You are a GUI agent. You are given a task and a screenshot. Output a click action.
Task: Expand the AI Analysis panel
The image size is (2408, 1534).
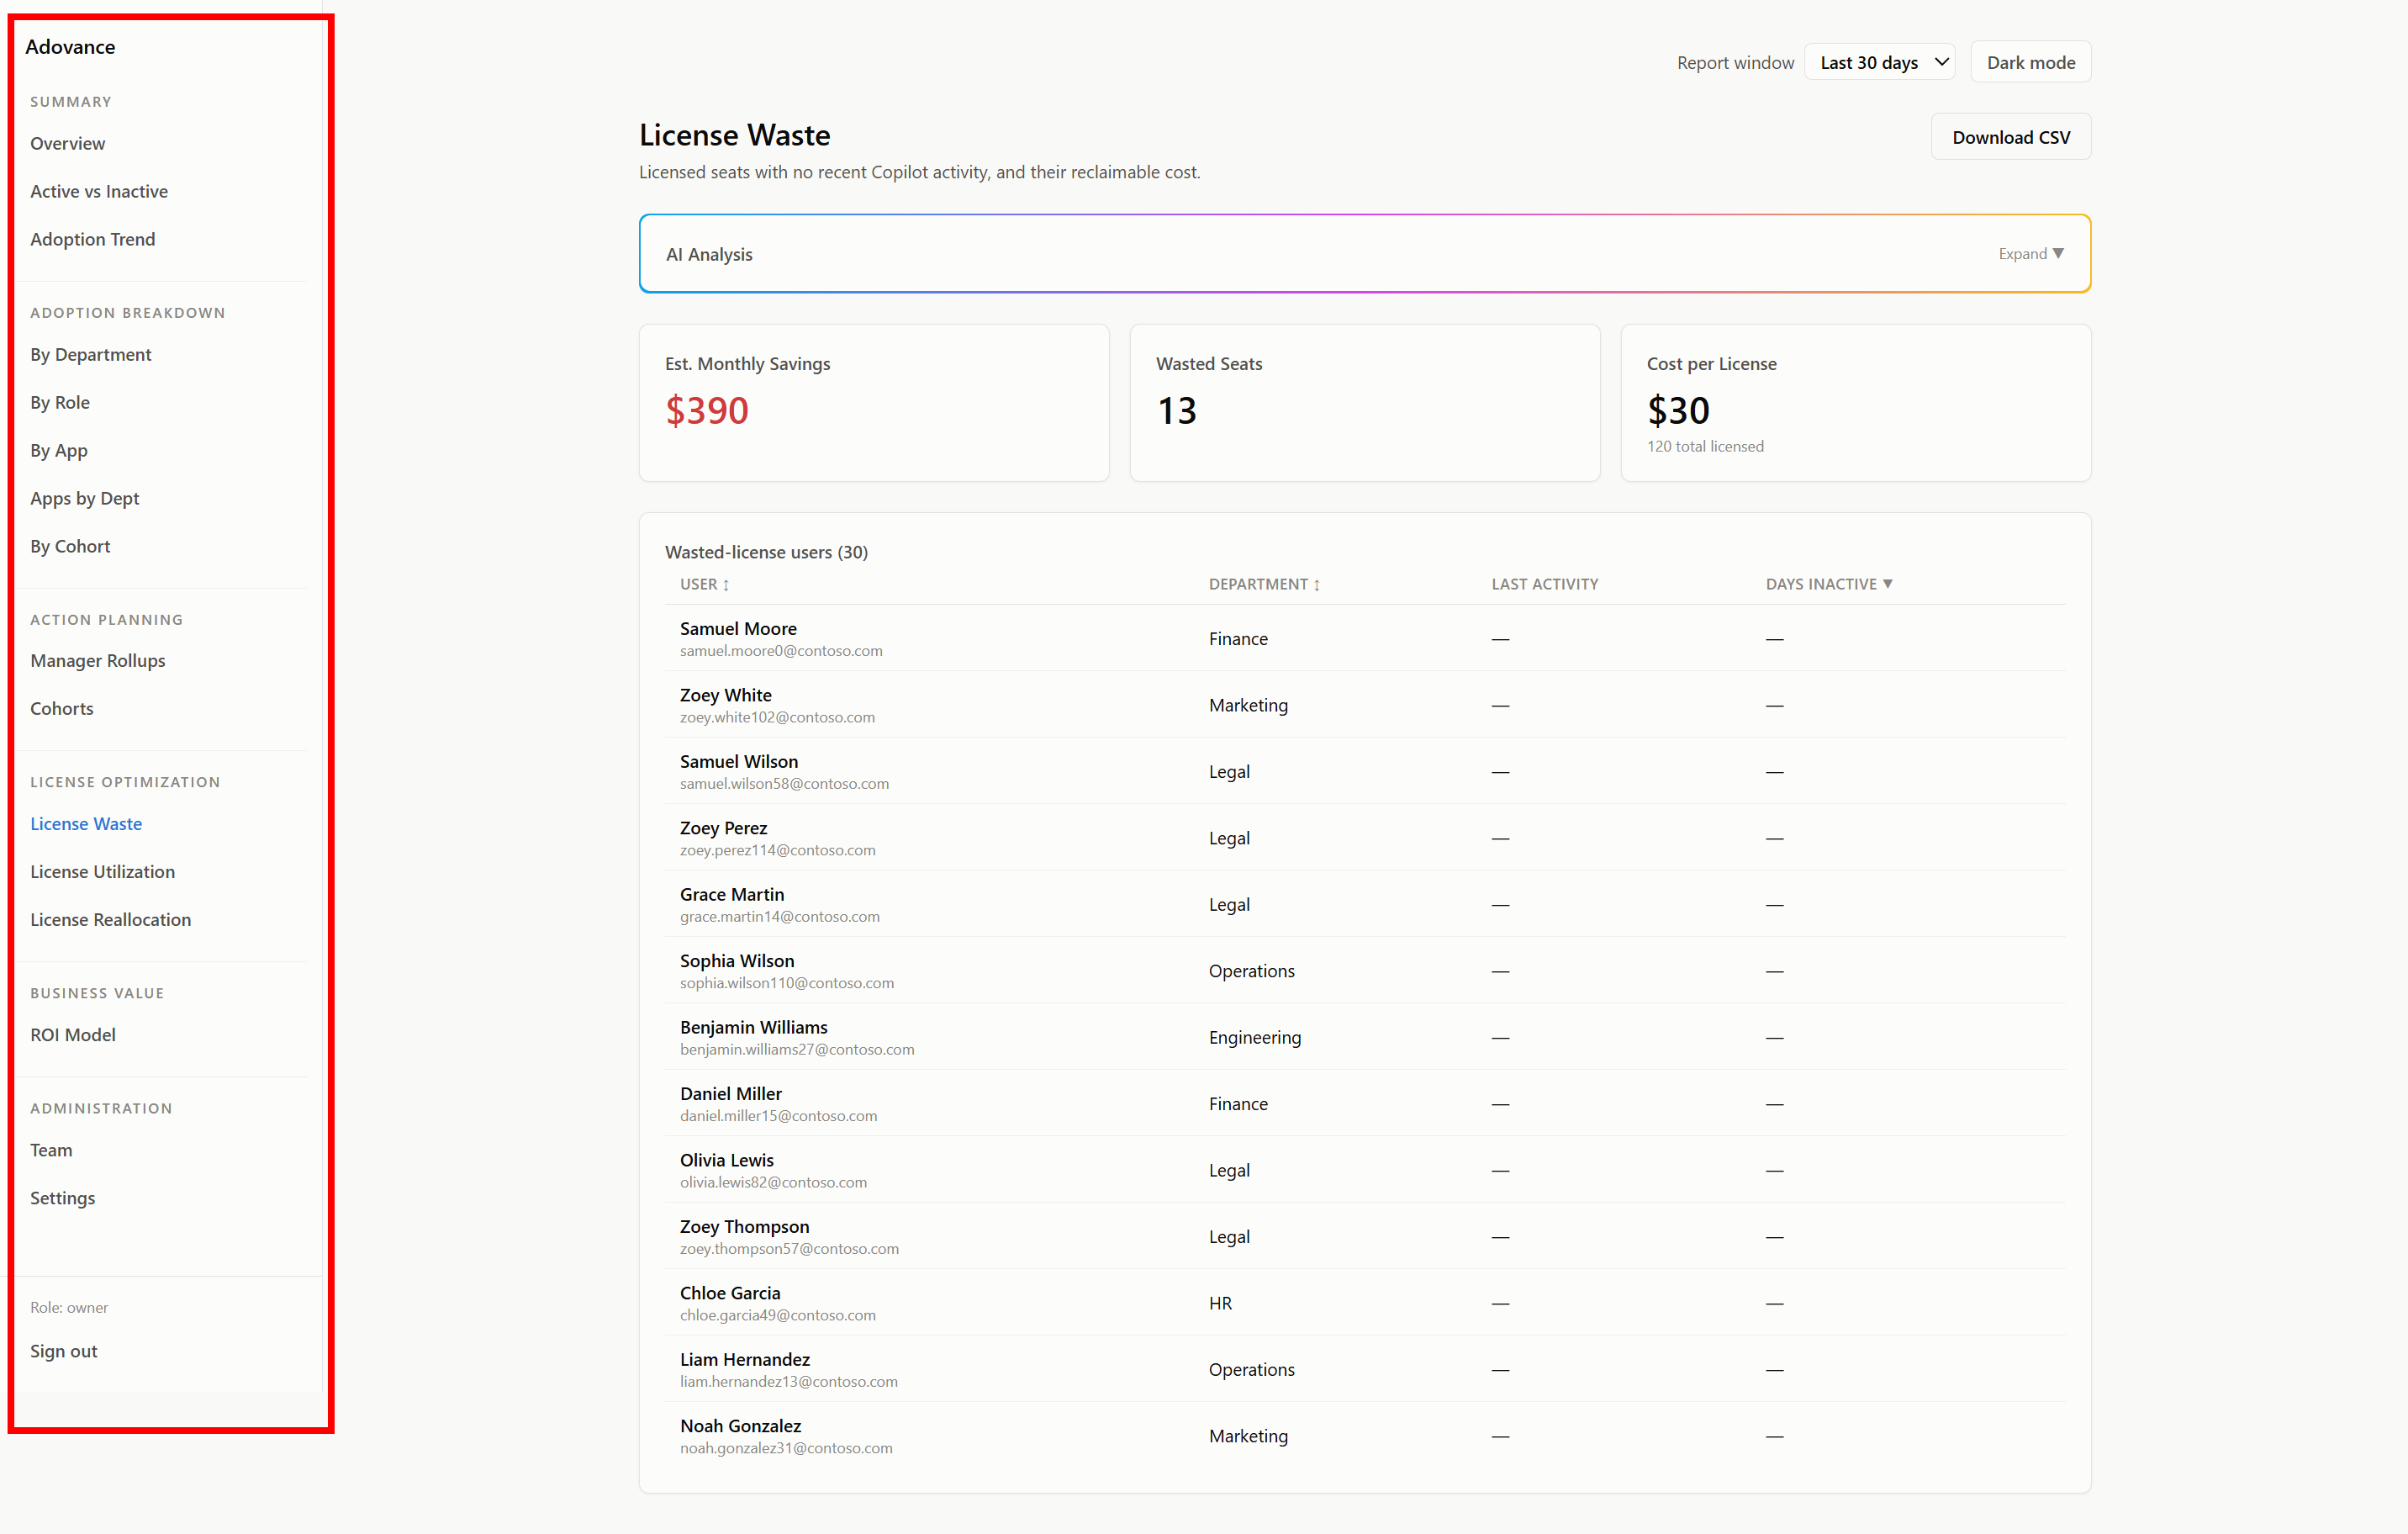[x=2031, y=254]
